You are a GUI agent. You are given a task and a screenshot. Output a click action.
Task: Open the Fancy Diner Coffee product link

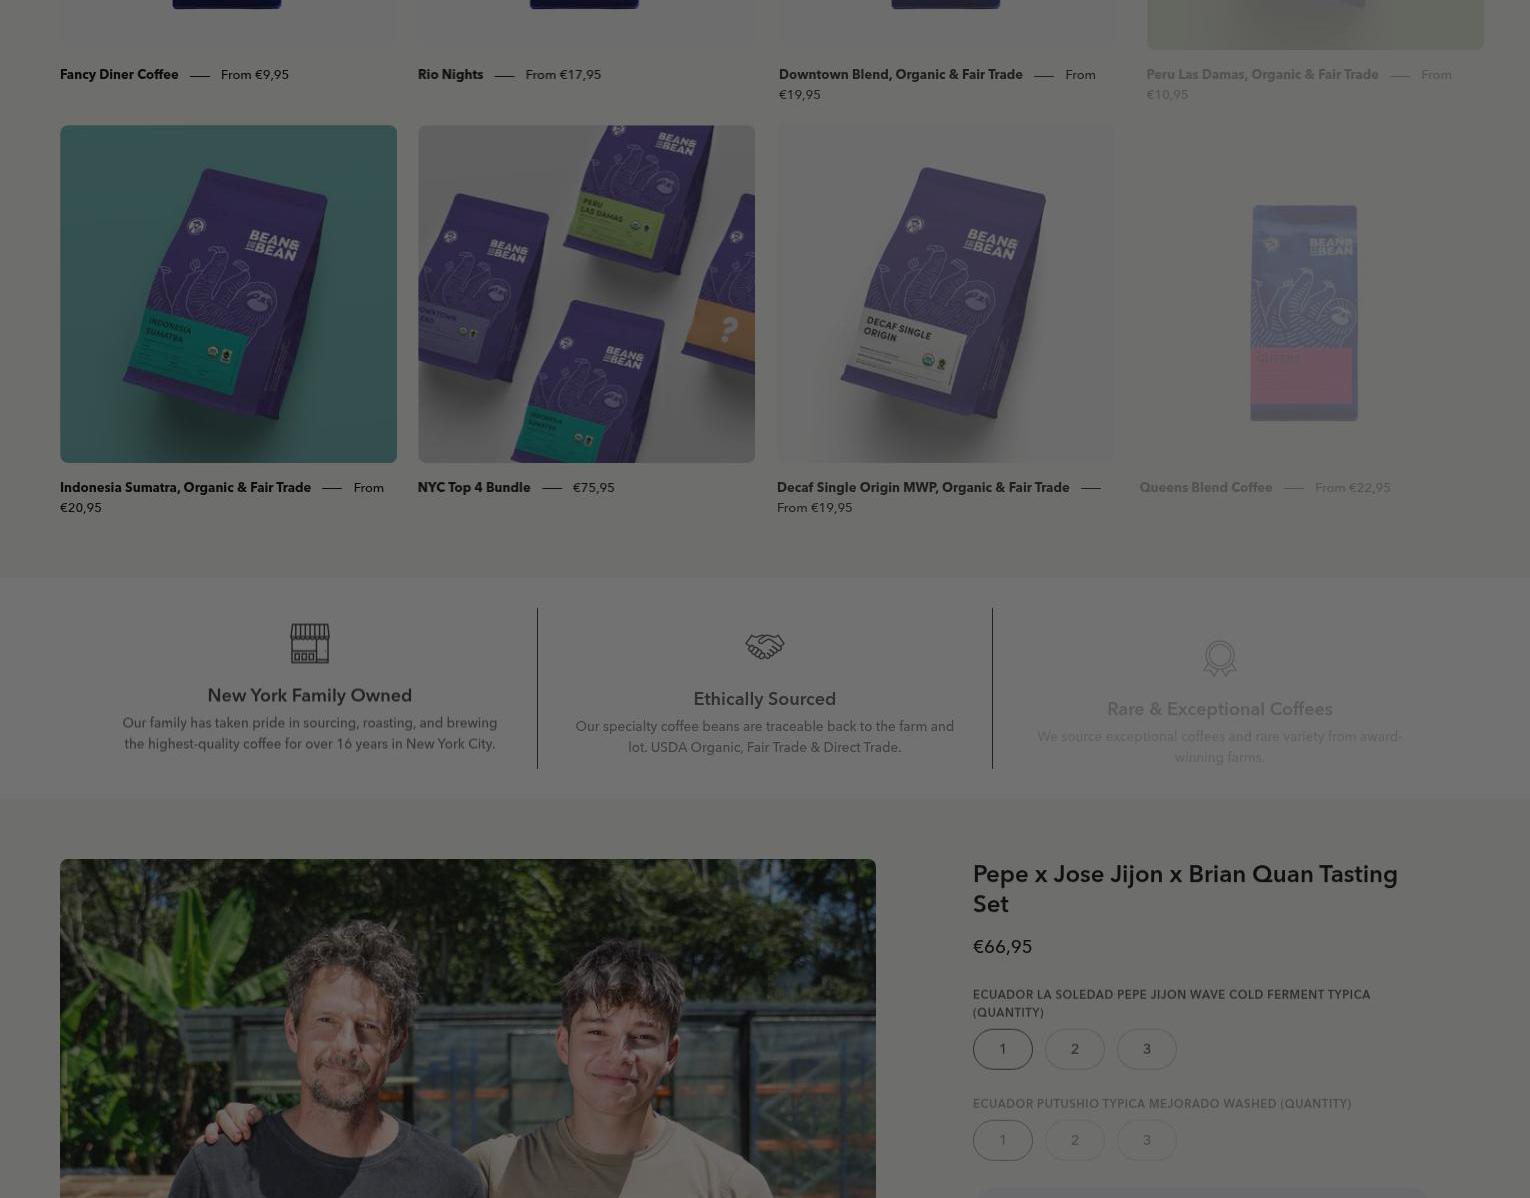pyautogui.click(x=119, y=74)
